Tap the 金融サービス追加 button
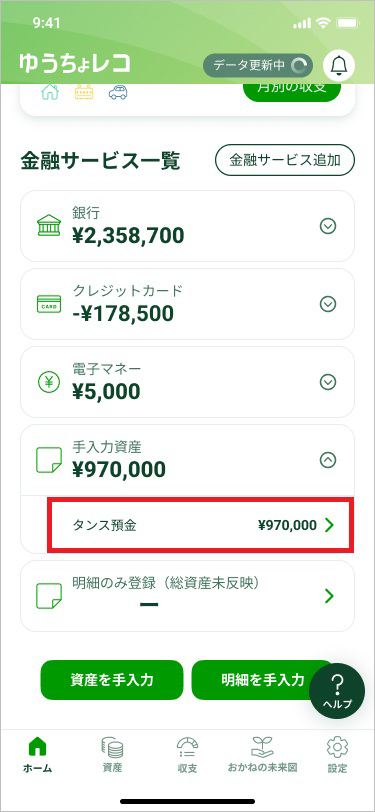375x812 pixels. (285, 160)
